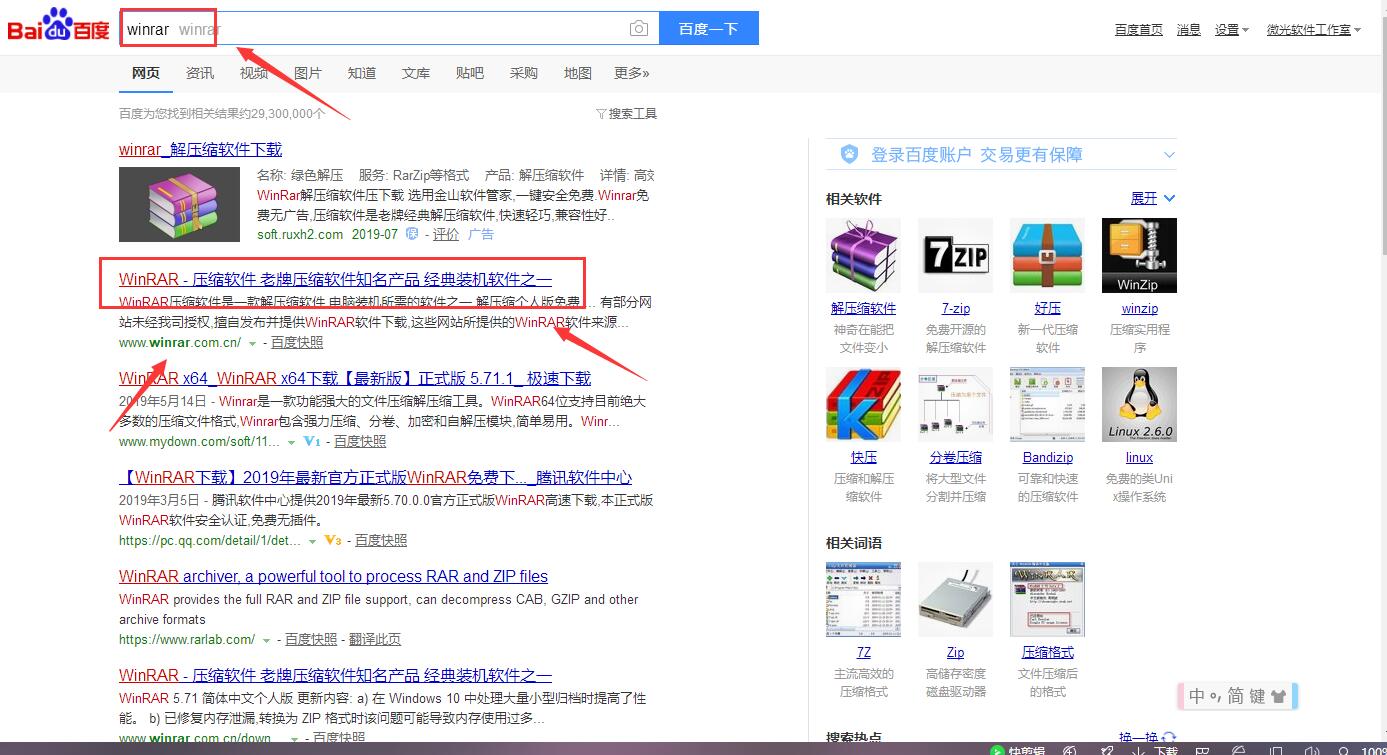Click 广告 label in first result

pos(481,234)
